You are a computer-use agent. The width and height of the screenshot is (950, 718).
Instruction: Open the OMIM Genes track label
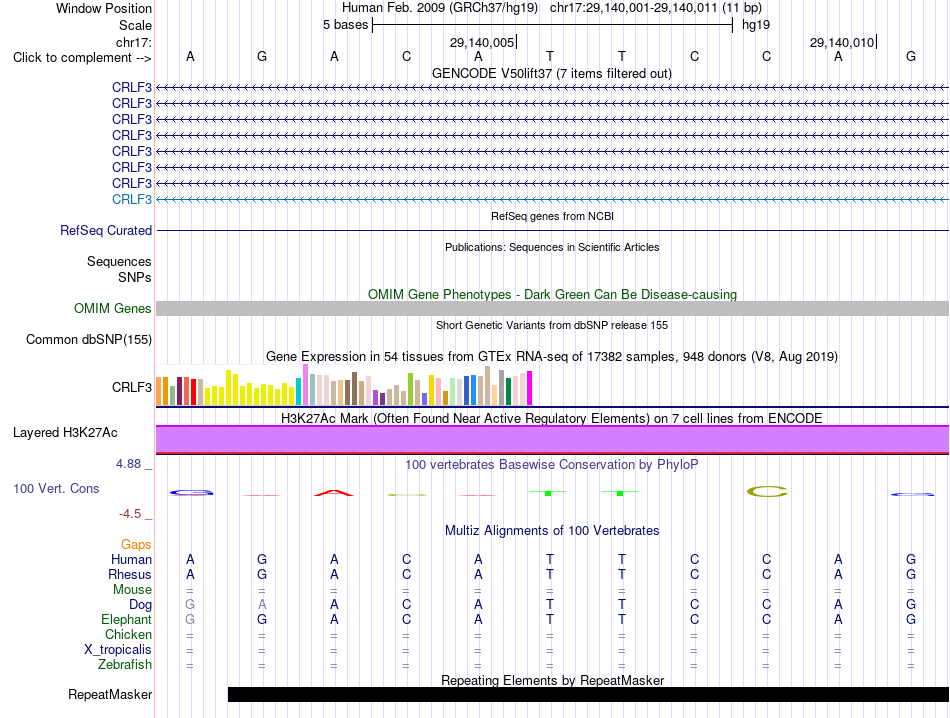click(x=112, y=308)
